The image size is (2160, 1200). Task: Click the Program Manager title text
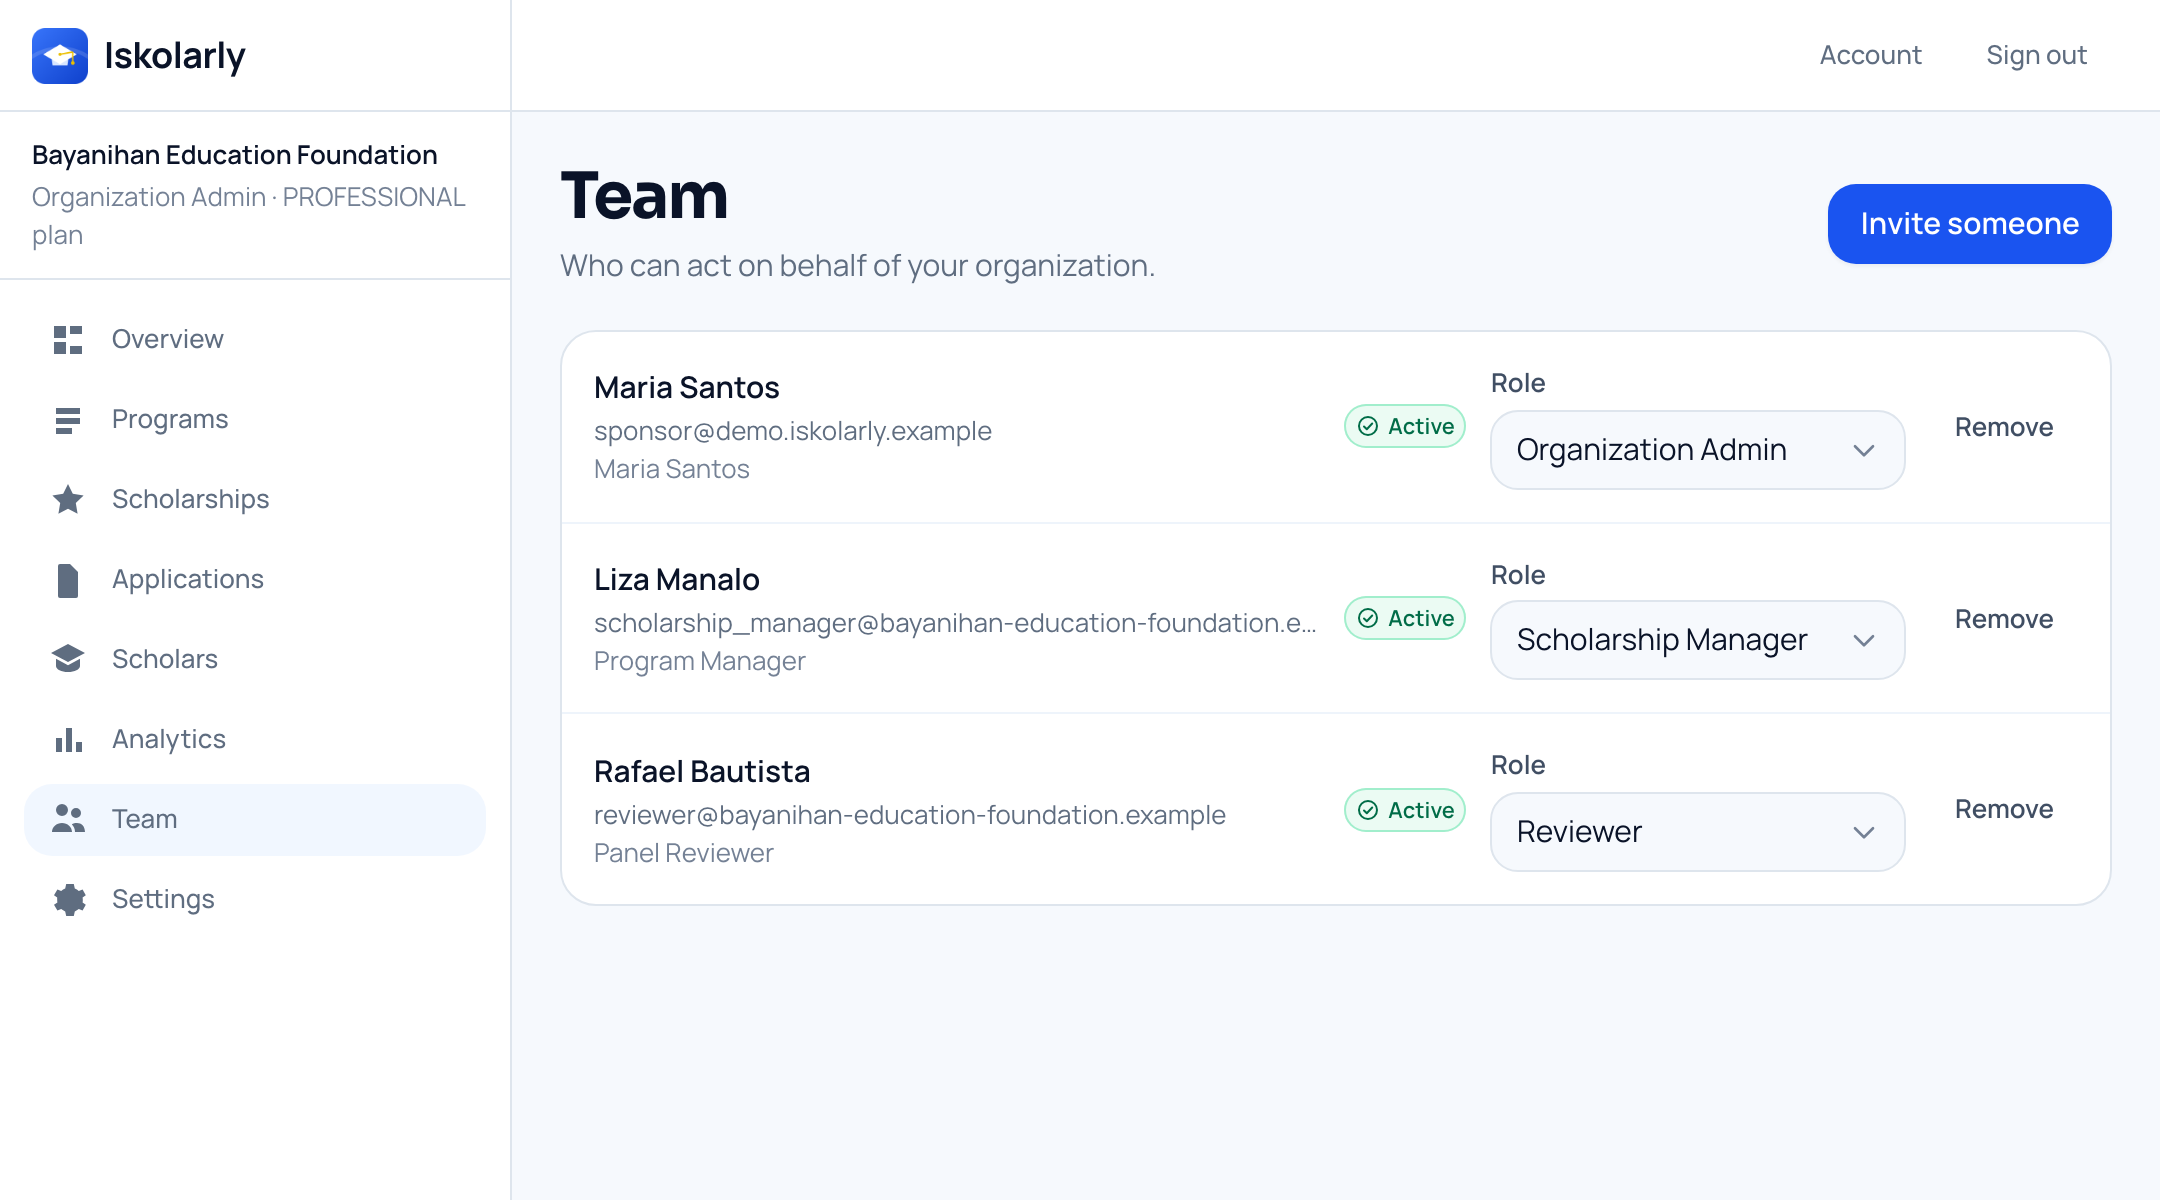pos(700,661)
